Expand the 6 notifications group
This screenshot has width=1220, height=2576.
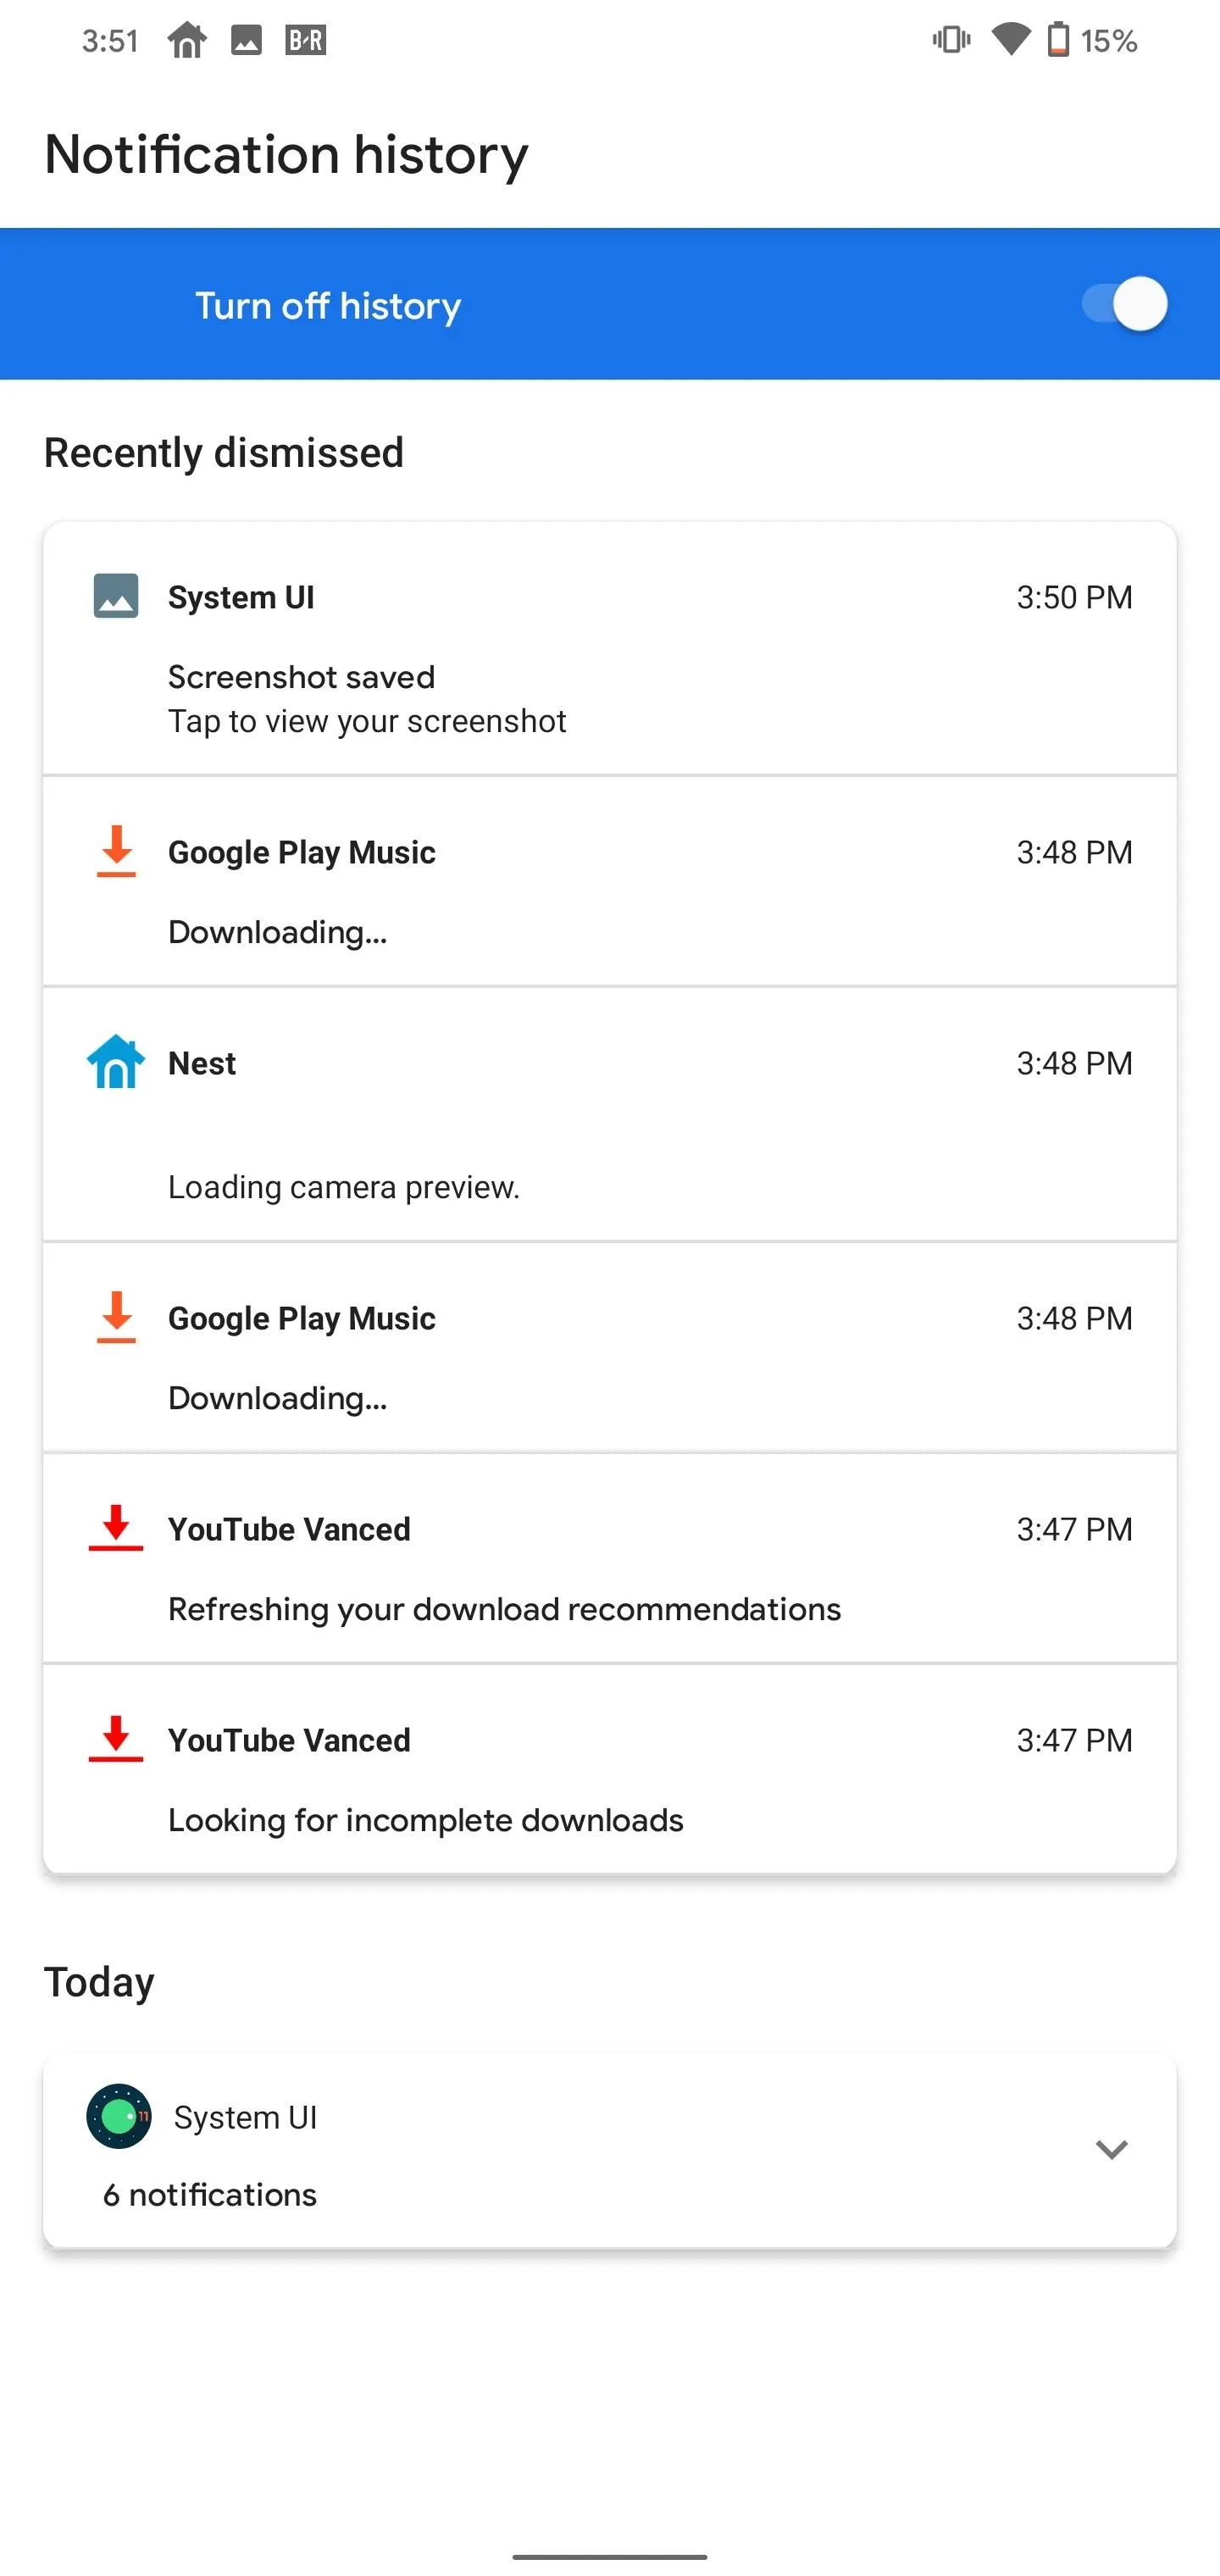[x=210, y=2194]
